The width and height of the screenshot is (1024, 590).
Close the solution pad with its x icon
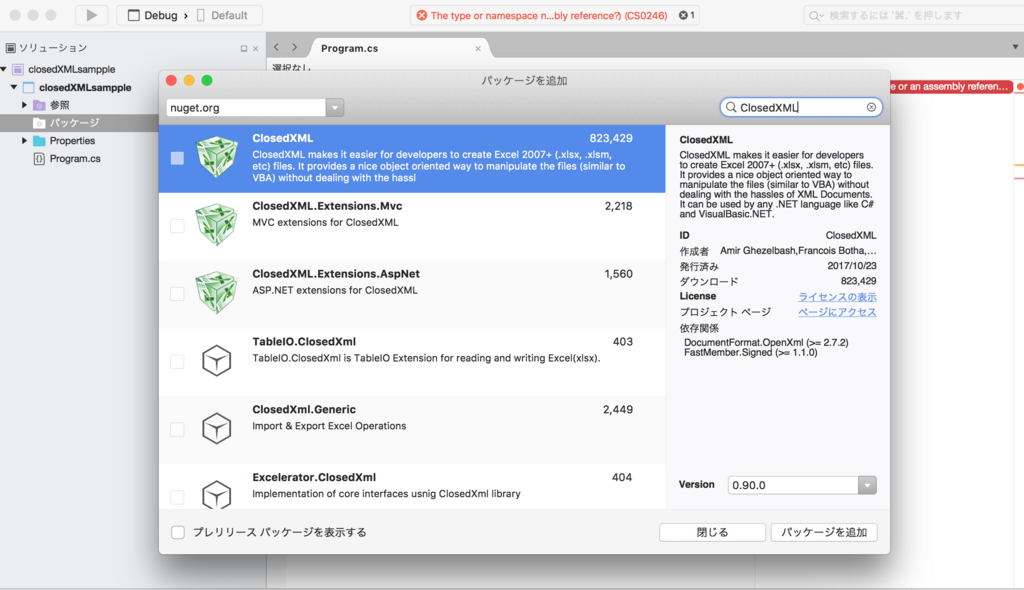tap(255, 48)
